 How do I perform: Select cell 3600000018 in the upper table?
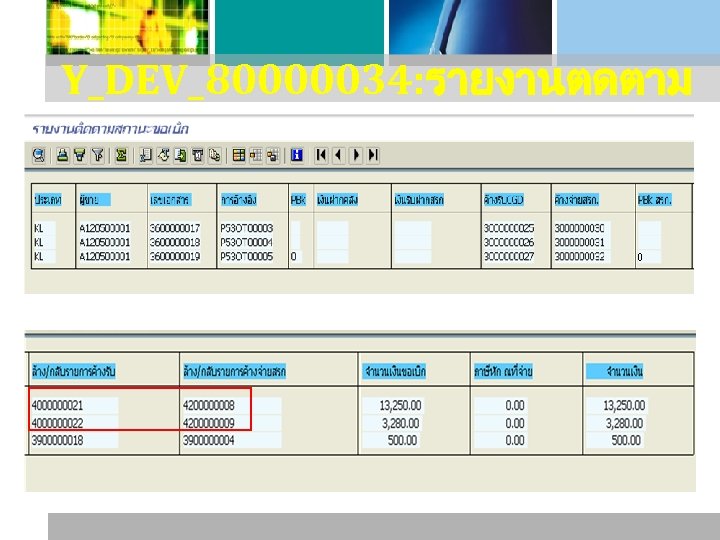175,242
